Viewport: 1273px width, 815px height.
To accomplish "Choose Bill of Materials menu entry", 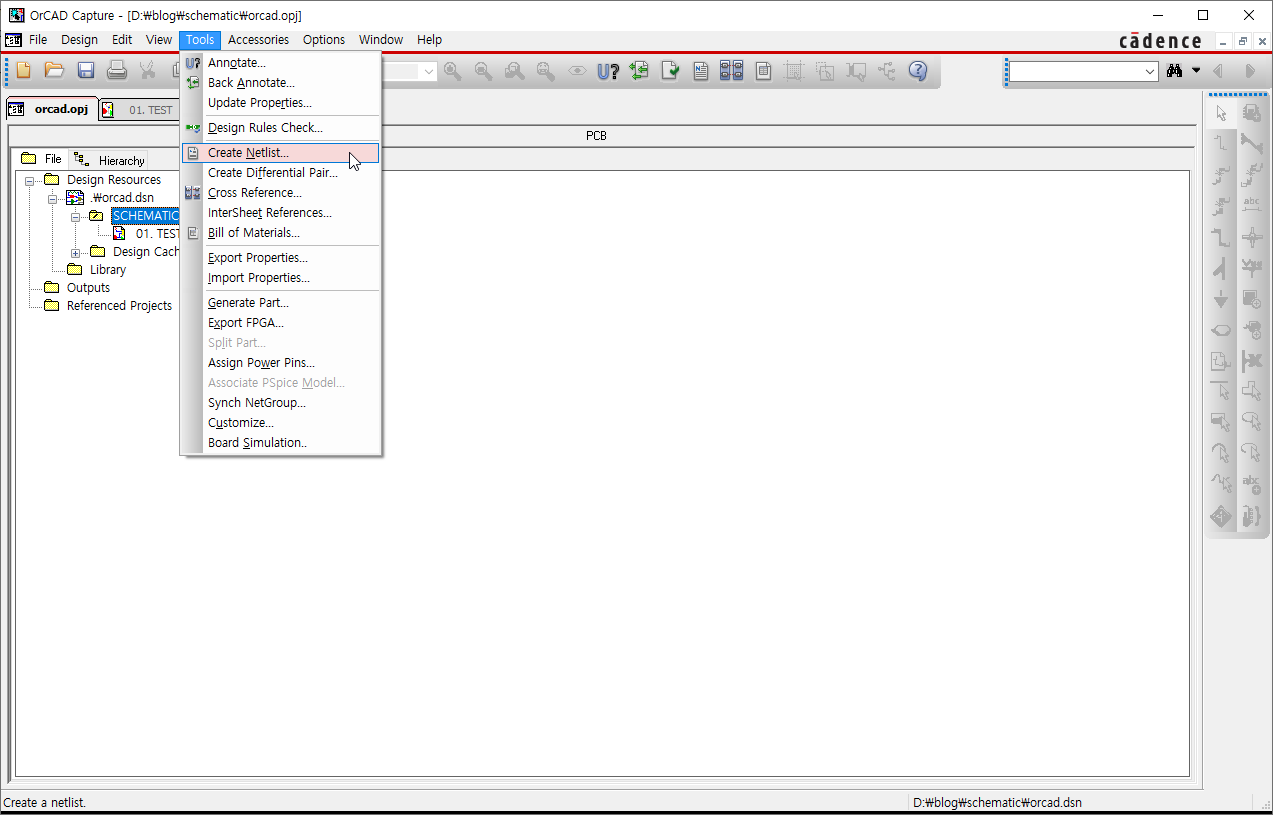I will coord(281,233).
